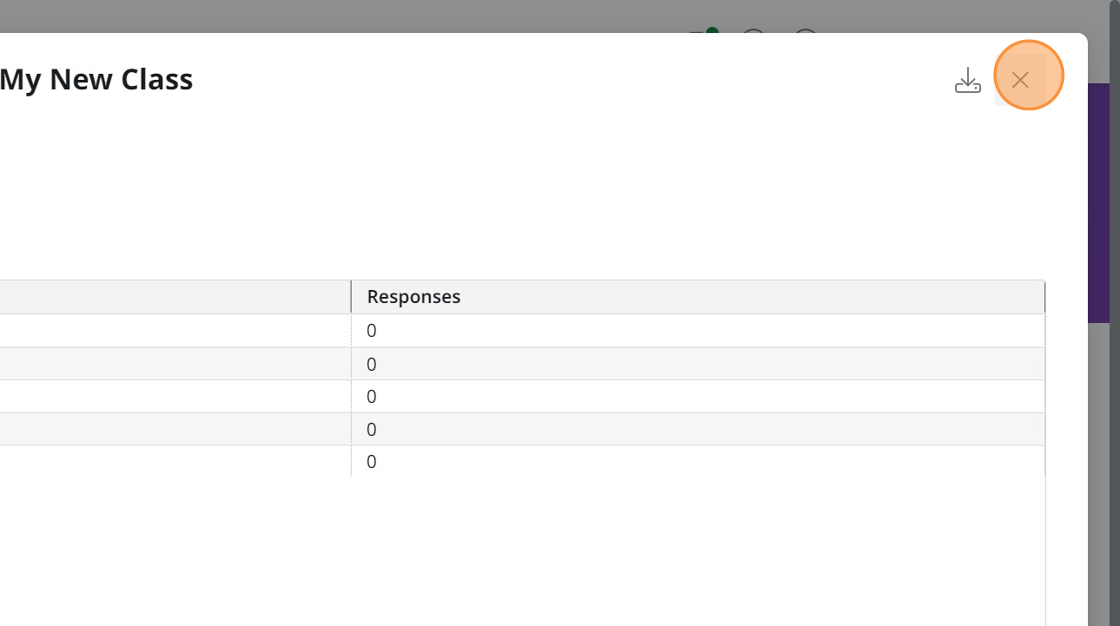Sort by the Responses column header
The width and height of the screenshot is (1120, 626).
(414, 297)
